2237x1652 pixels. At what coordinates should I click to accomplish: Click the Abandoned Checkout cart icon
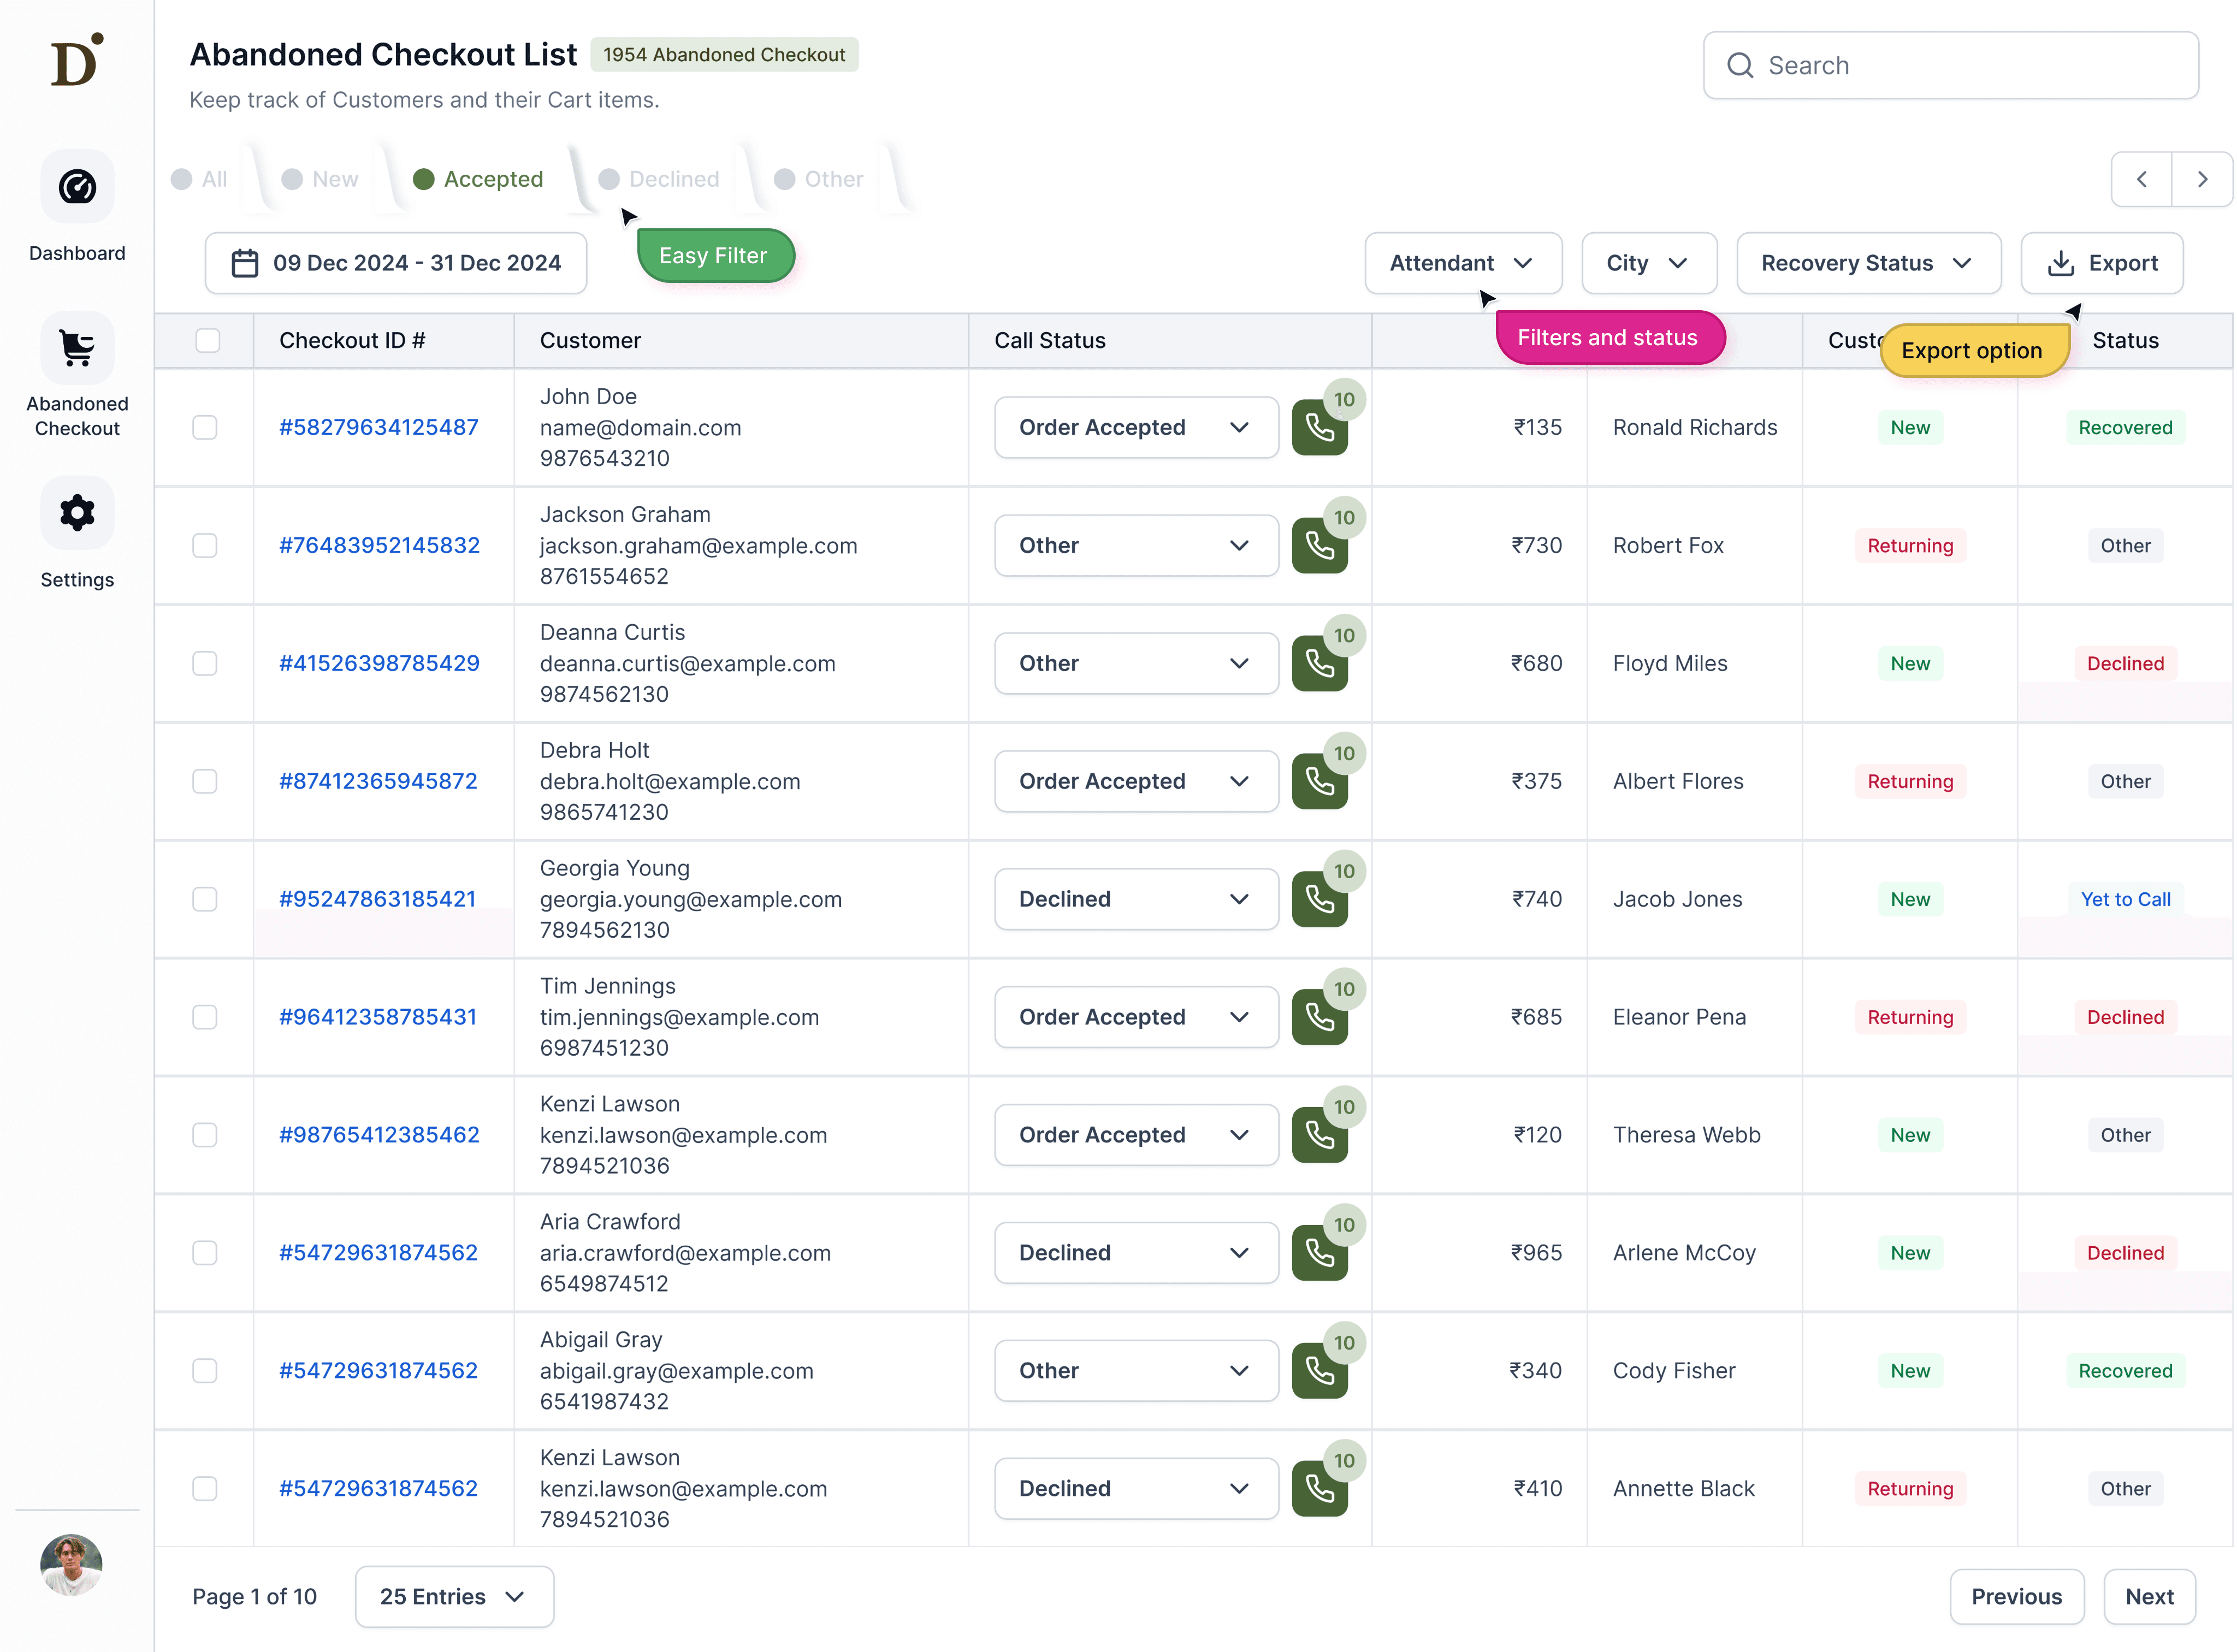pyautogui.click(x=77, y=349)
